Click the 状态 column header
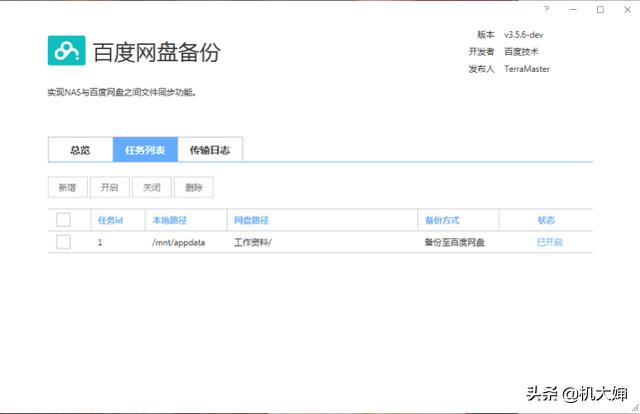The height and width of the screenshot is (414, 640). (546, 220)
